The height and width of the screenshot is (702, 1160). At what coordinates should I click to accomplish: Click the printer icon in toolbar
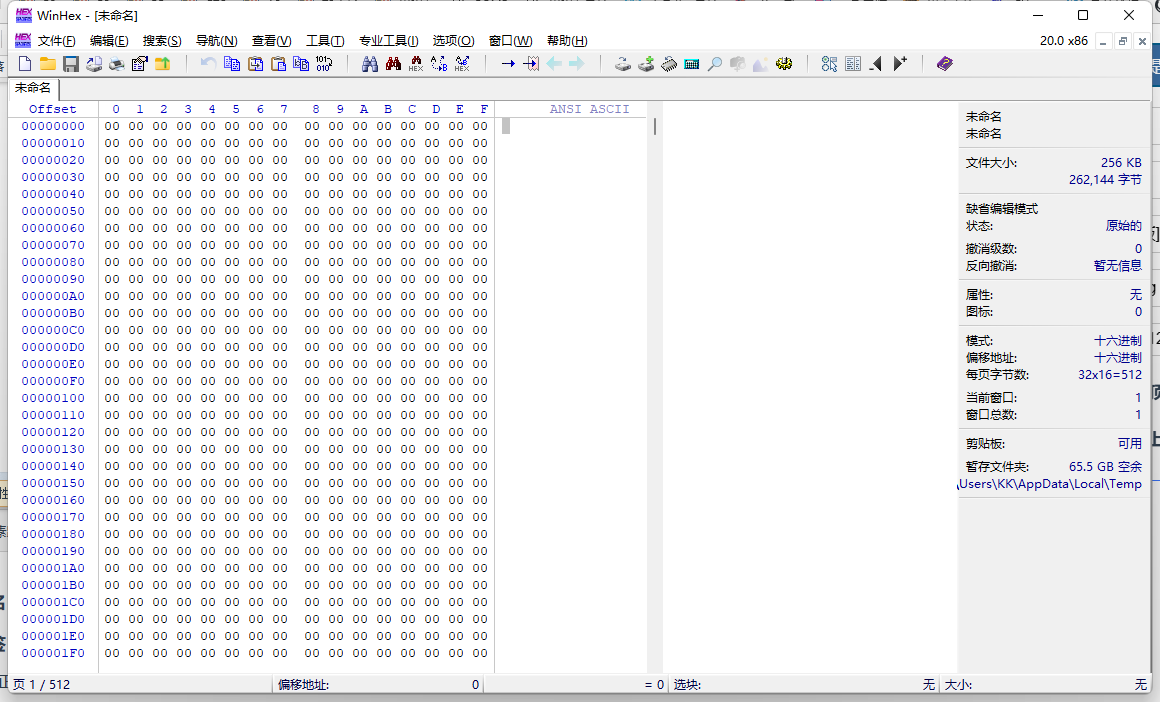click(117, 64)
